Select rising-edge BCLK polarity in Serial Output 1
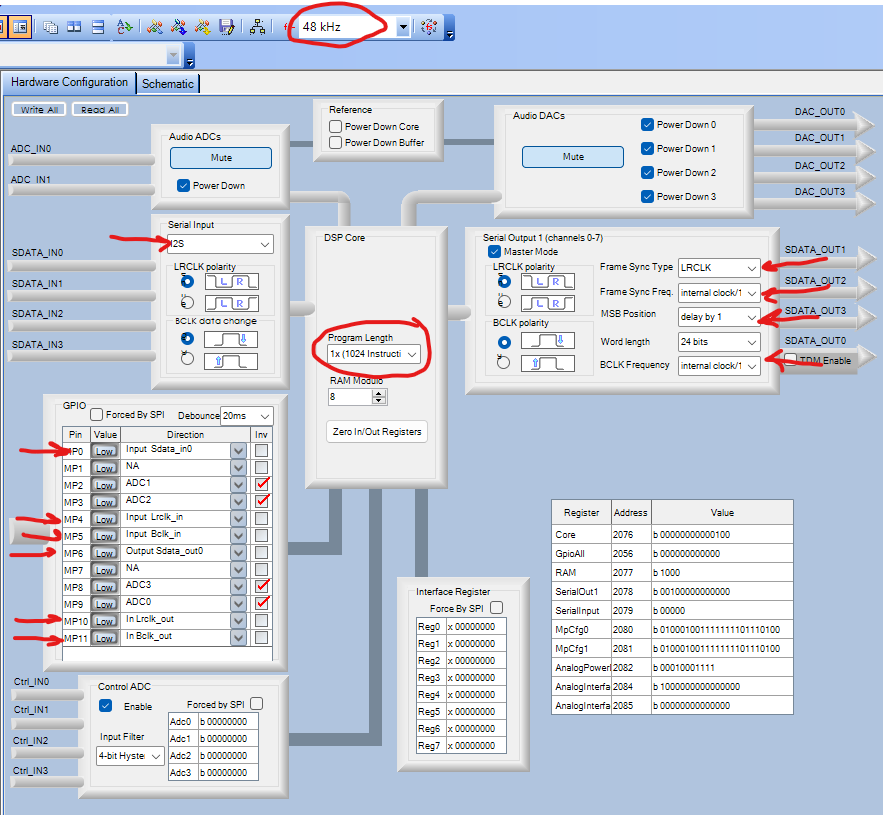 coord(504,362)
